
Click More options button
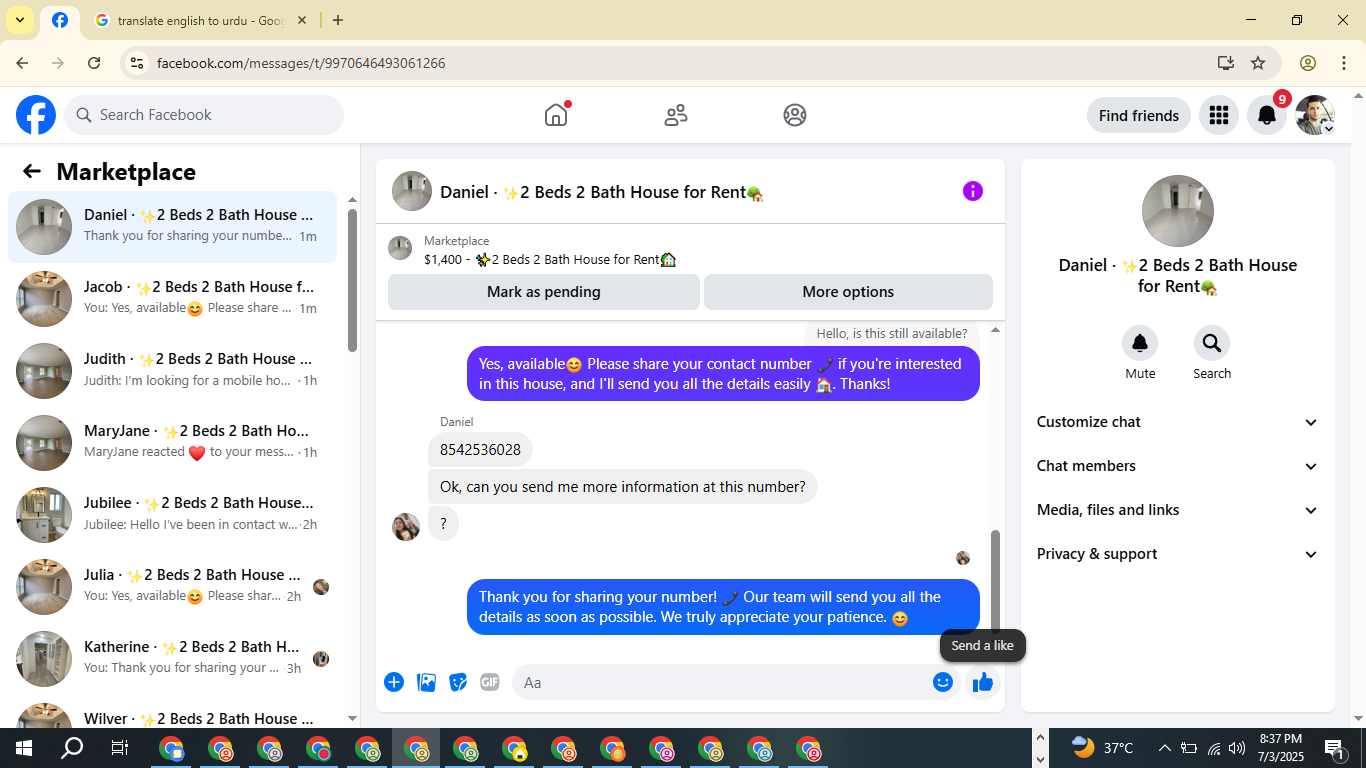coord(848,292)
